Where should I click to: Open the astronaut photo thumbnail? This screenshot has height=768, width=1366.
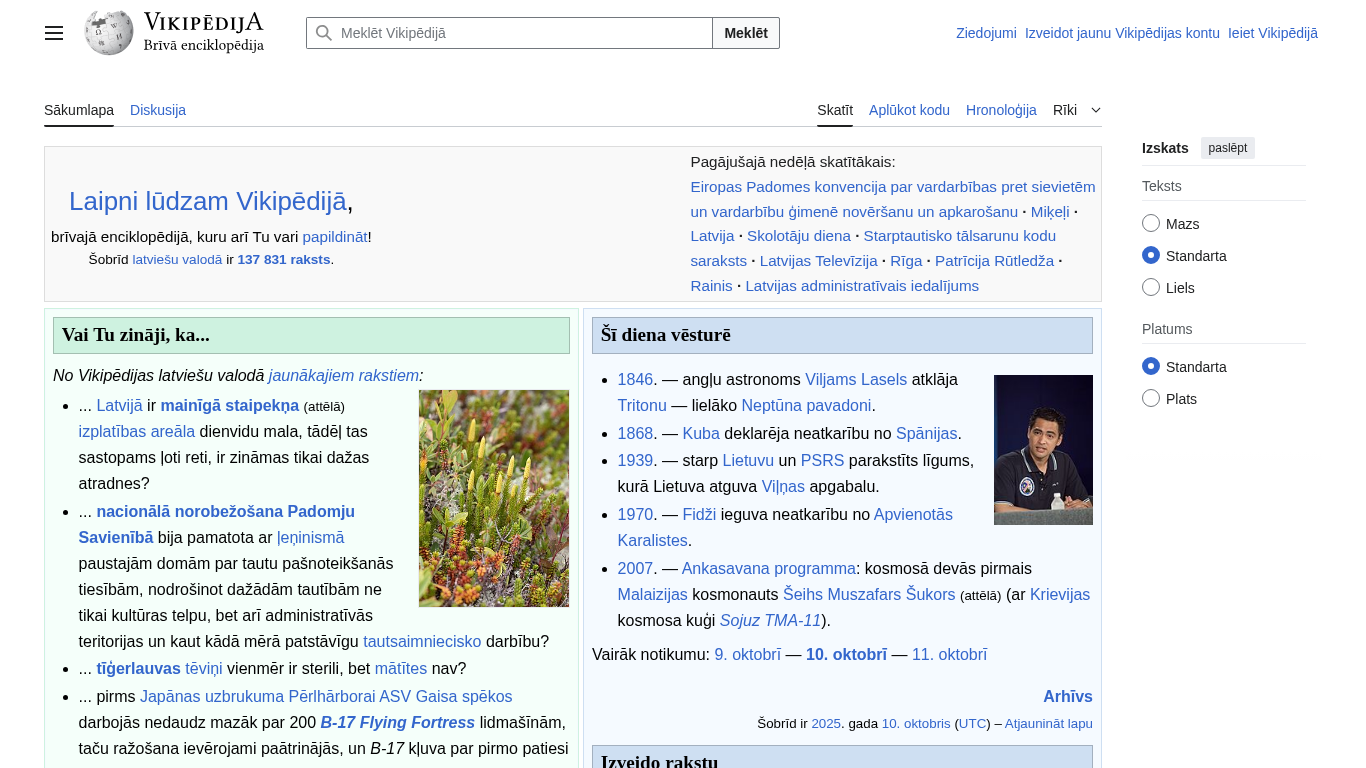(x=1043, y=450)
